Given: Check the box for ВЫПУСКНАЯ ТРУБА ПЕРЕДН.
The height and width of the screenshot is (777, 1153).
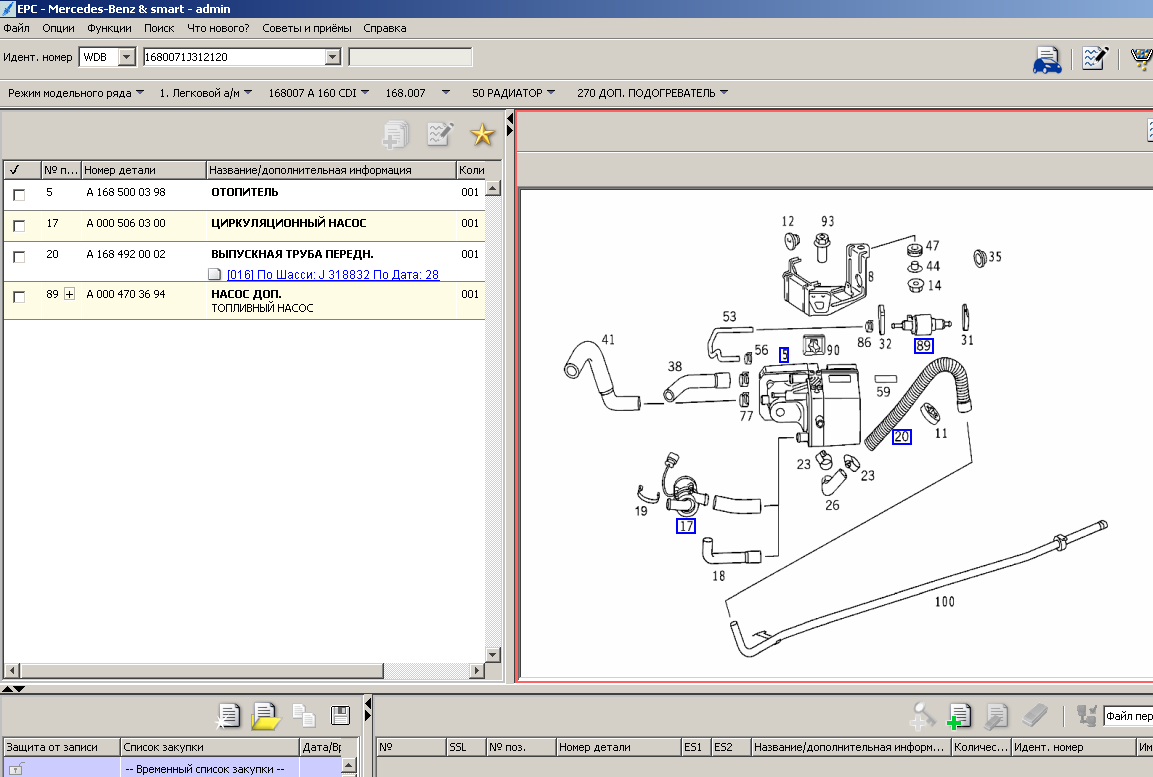Looking at the screenshot, I should tap(19, 257).
